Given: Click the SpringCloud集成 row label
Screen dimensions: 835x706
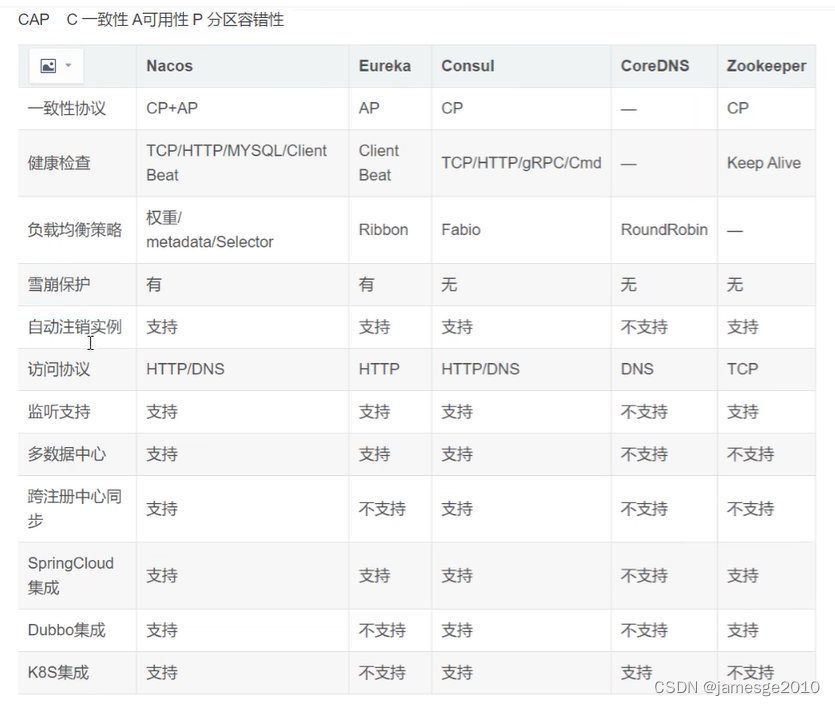Looking at the screenshot, I should 71,576.
